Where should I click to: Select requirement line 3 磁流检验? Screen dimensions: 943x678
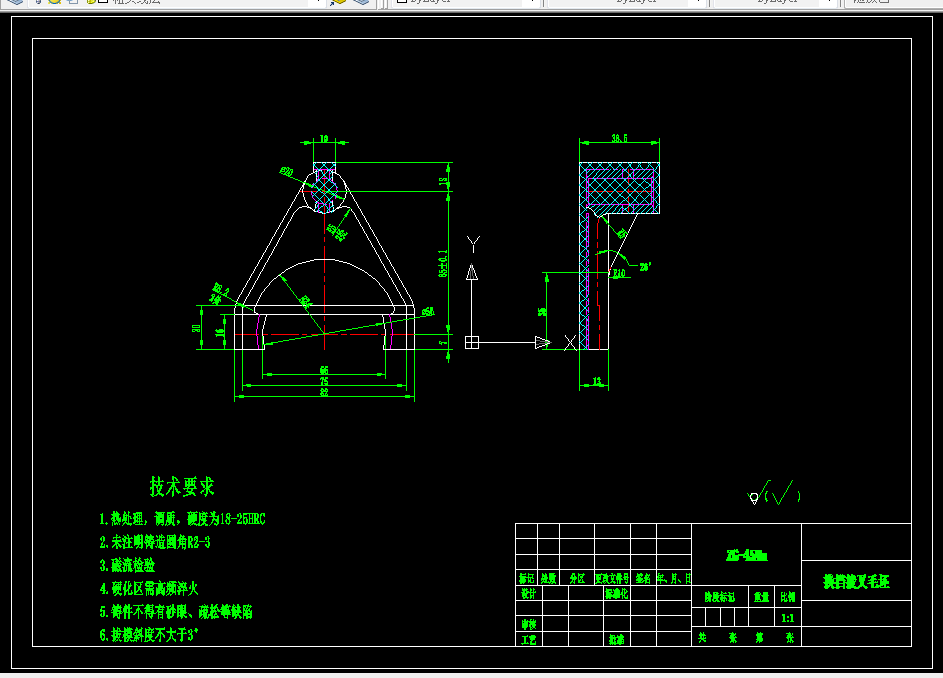[127, 566]
